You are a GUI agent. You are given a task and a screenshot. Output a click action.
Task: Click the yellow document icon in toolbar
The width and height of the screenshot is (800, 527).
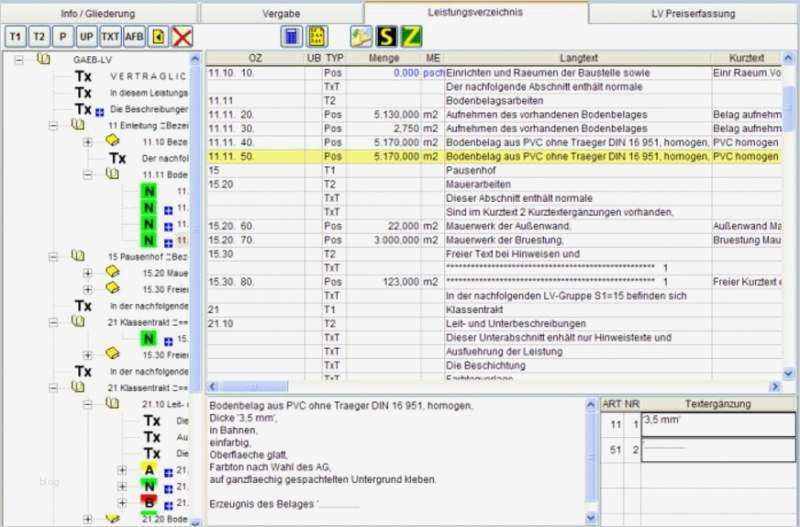click(158, 37)
